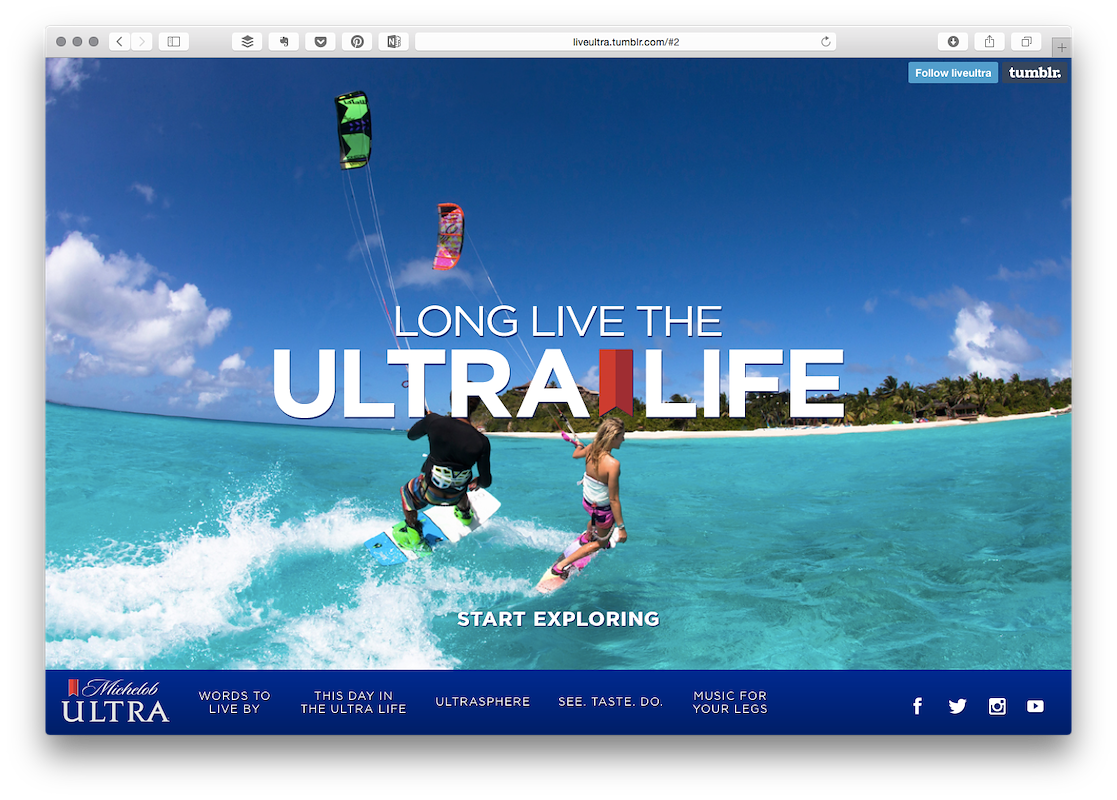Open the tumblr logo link

click(1034, 73)
